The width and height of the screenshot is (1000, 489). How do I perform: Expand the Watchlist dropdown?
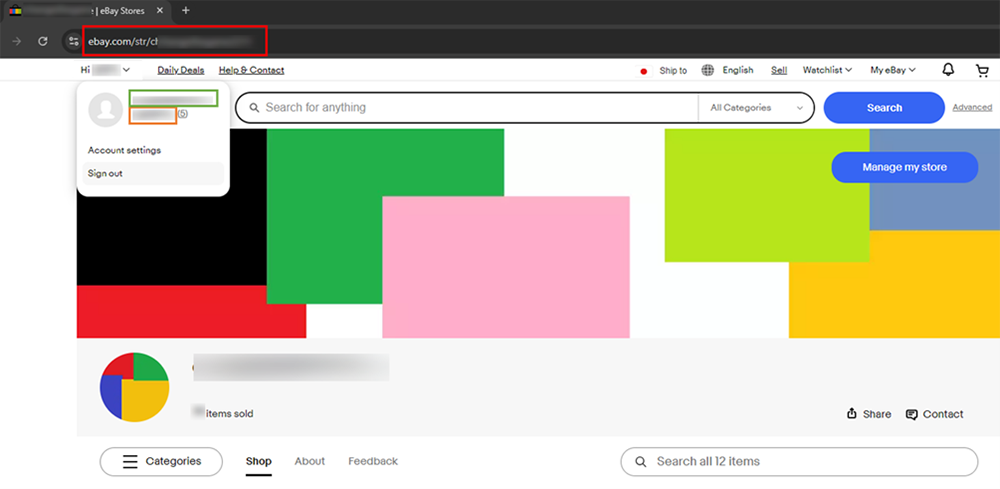point(827,70)
